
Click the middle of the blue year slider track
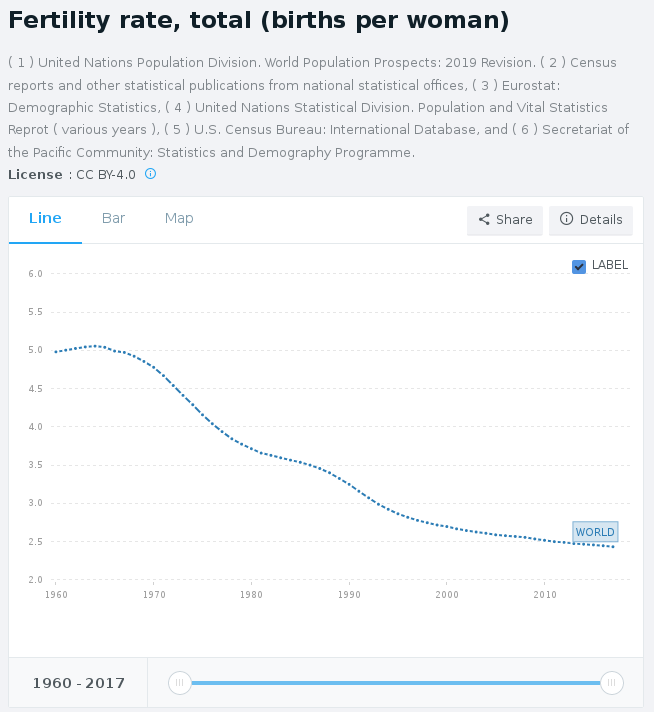395,683
